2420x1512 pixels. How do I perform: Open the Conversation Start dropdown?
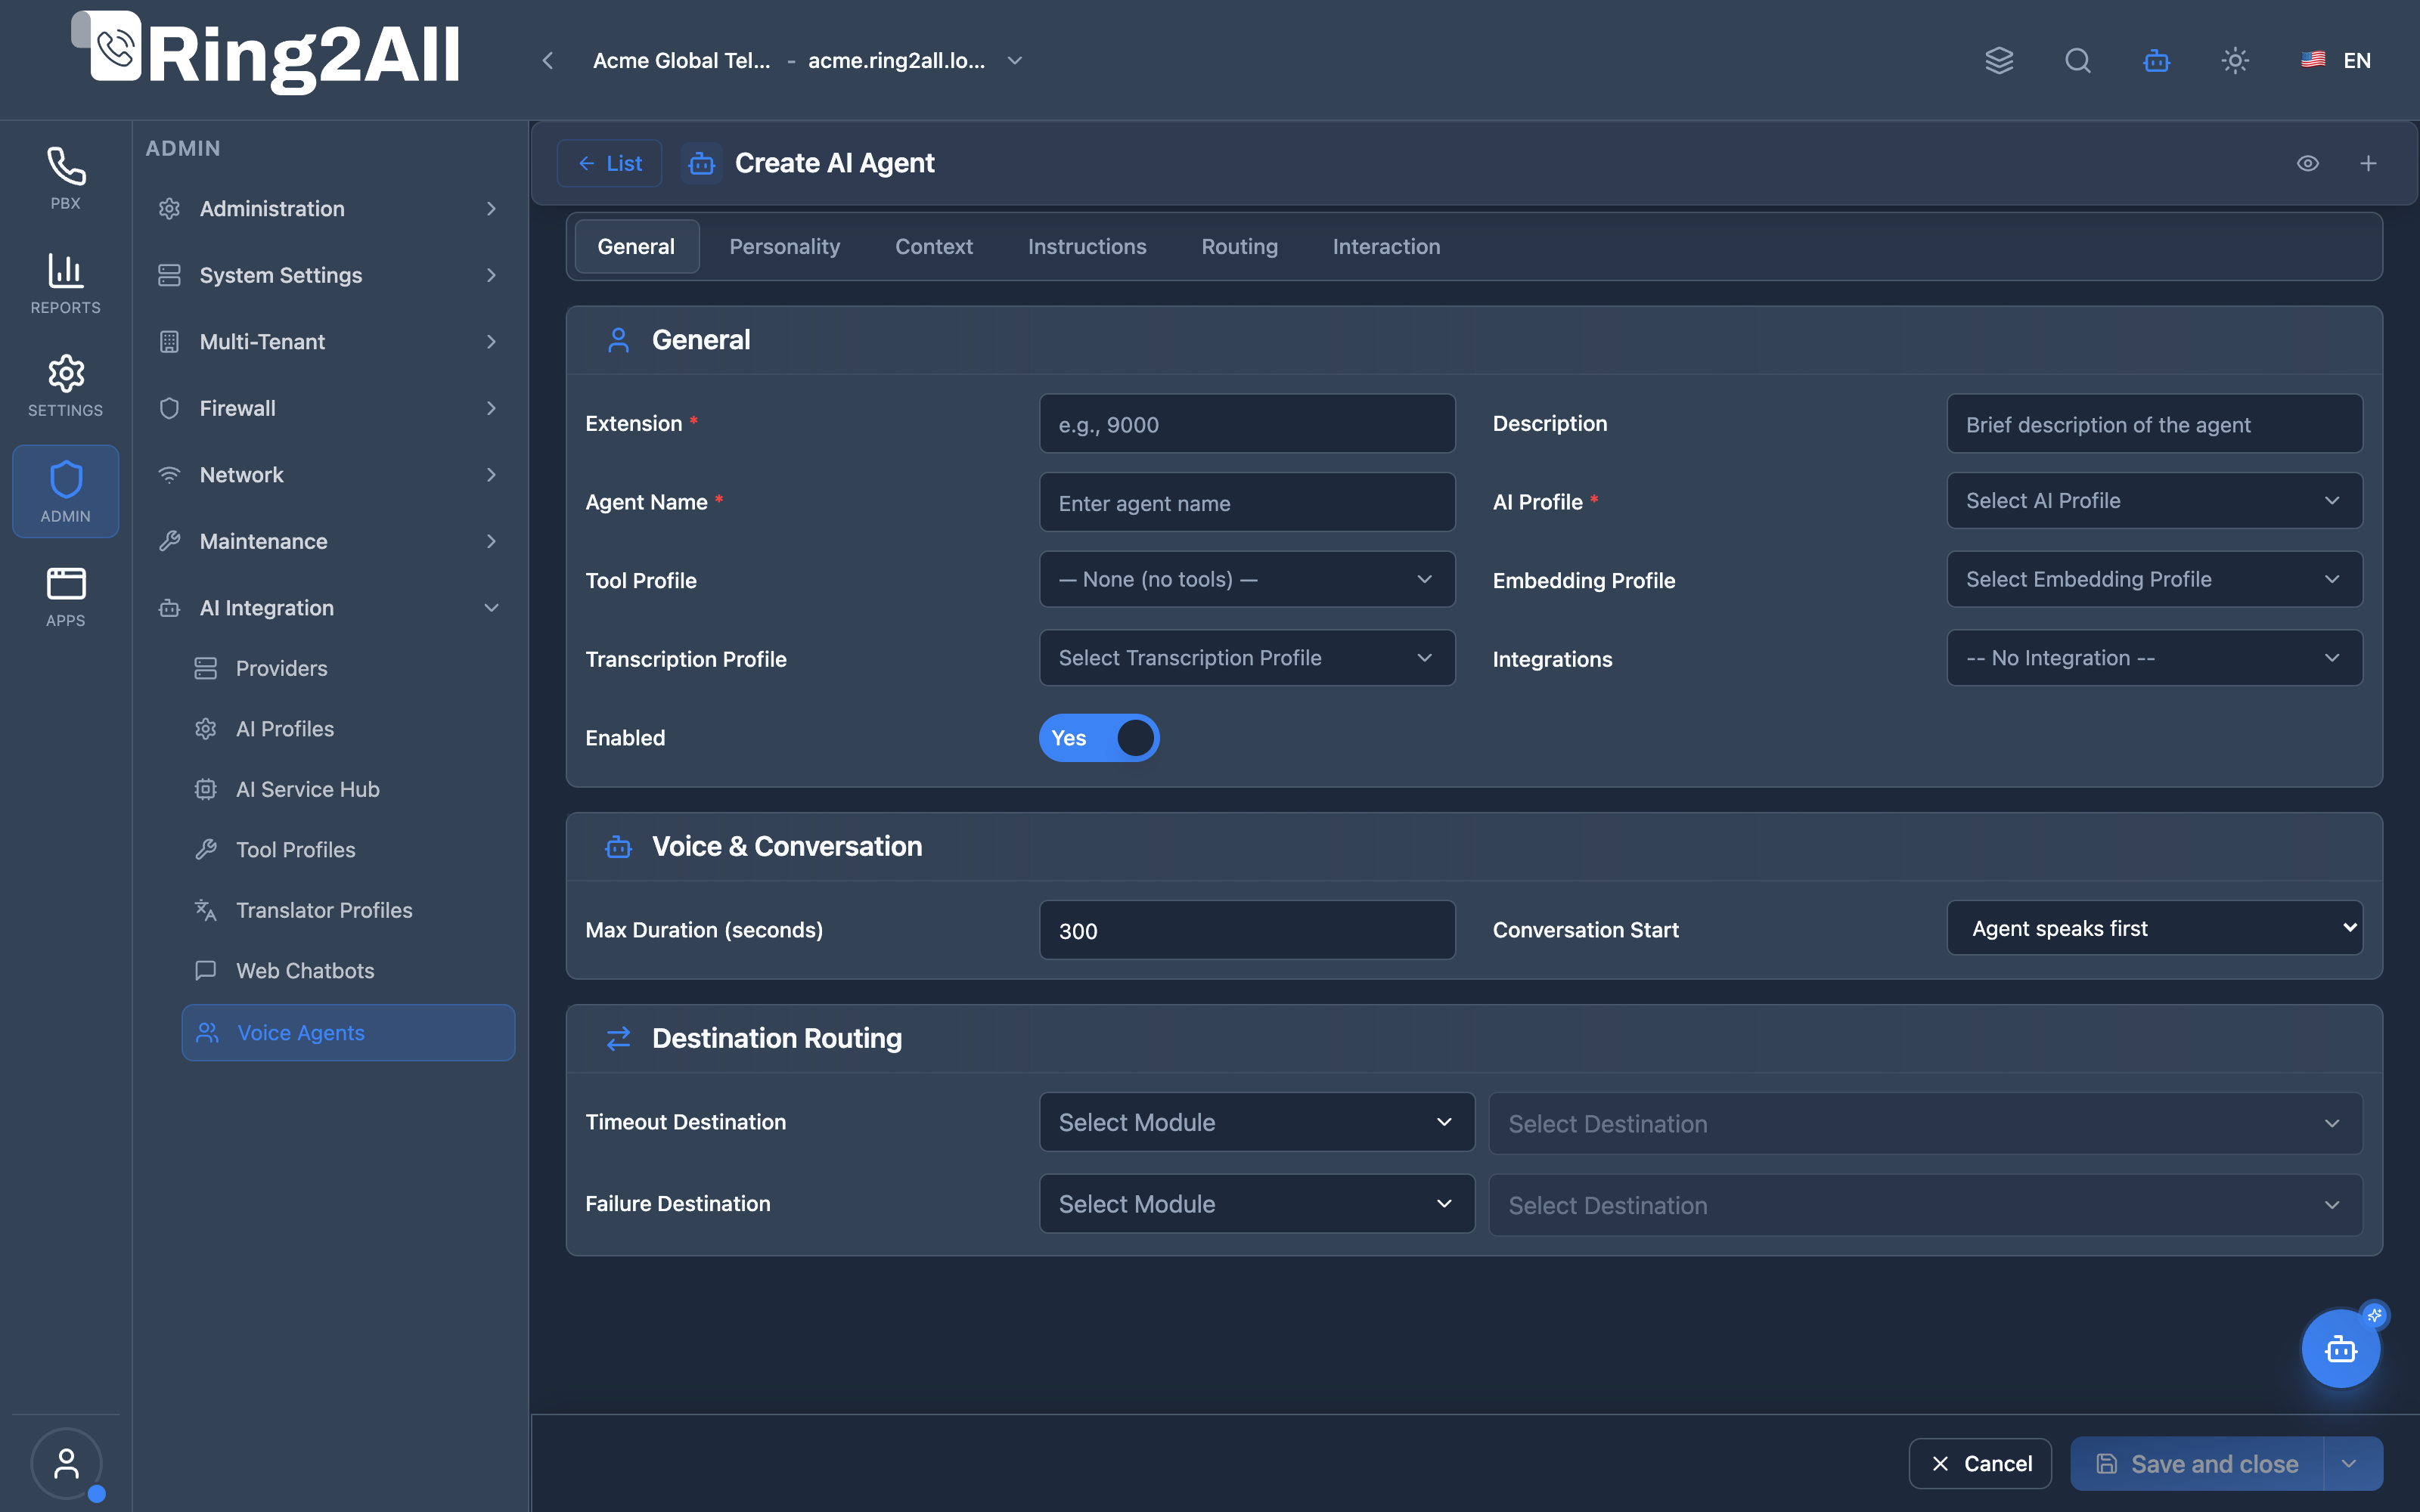[x=2154, y=928]
